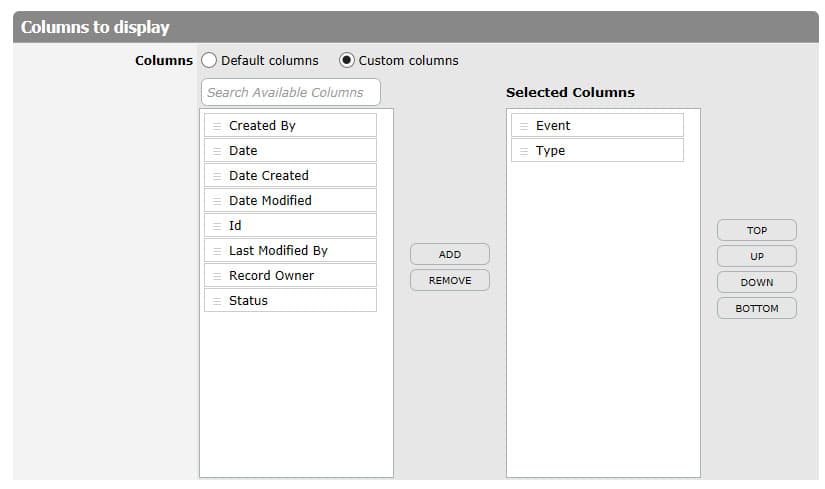Click the drag handle icon beside Date Created
825x489 pixels.
click(217, 176)
